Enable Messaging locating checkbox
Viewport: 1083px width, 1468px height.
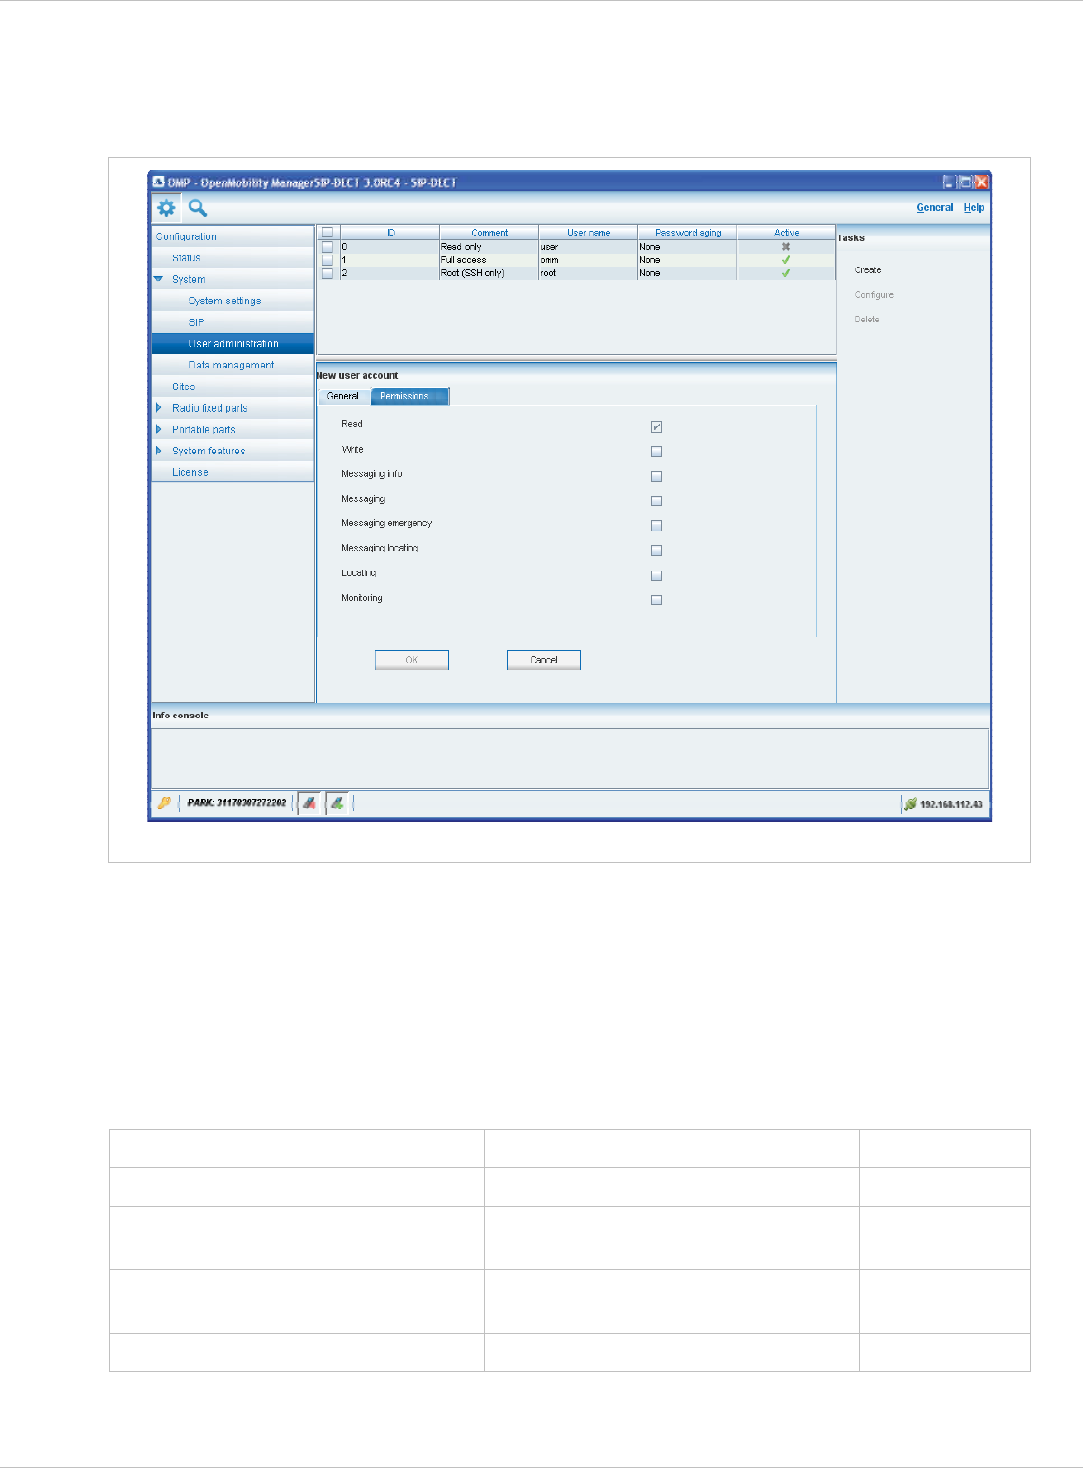click(x=656, y=550)
